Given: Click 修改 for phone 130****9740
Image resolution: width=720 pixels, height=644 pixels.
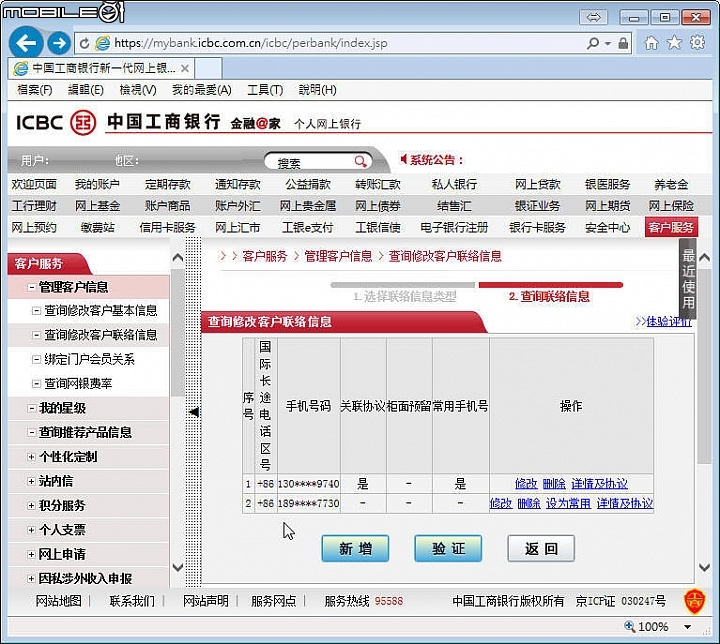Looking at the screenshot, I should [526, 483].
